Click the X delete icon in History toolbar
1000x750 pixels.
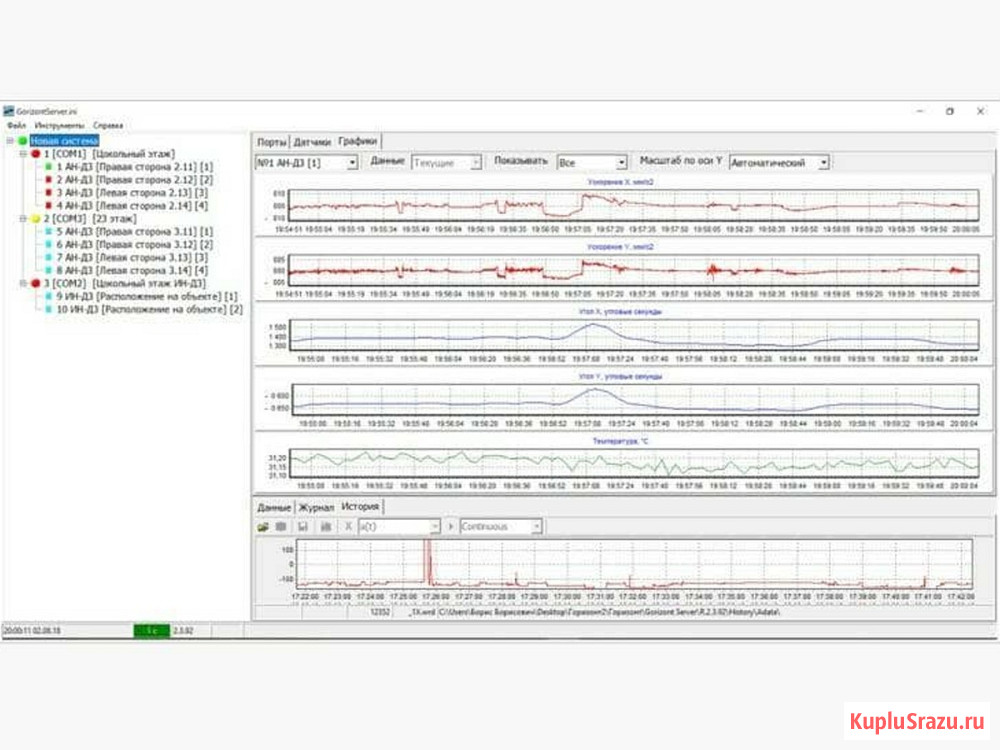click(348, 526)
